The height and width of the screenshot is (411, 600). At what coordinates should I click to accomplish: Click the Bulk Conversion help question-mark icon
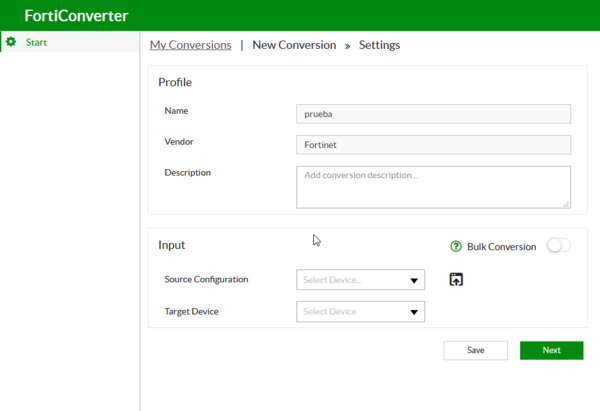(456, 246)
